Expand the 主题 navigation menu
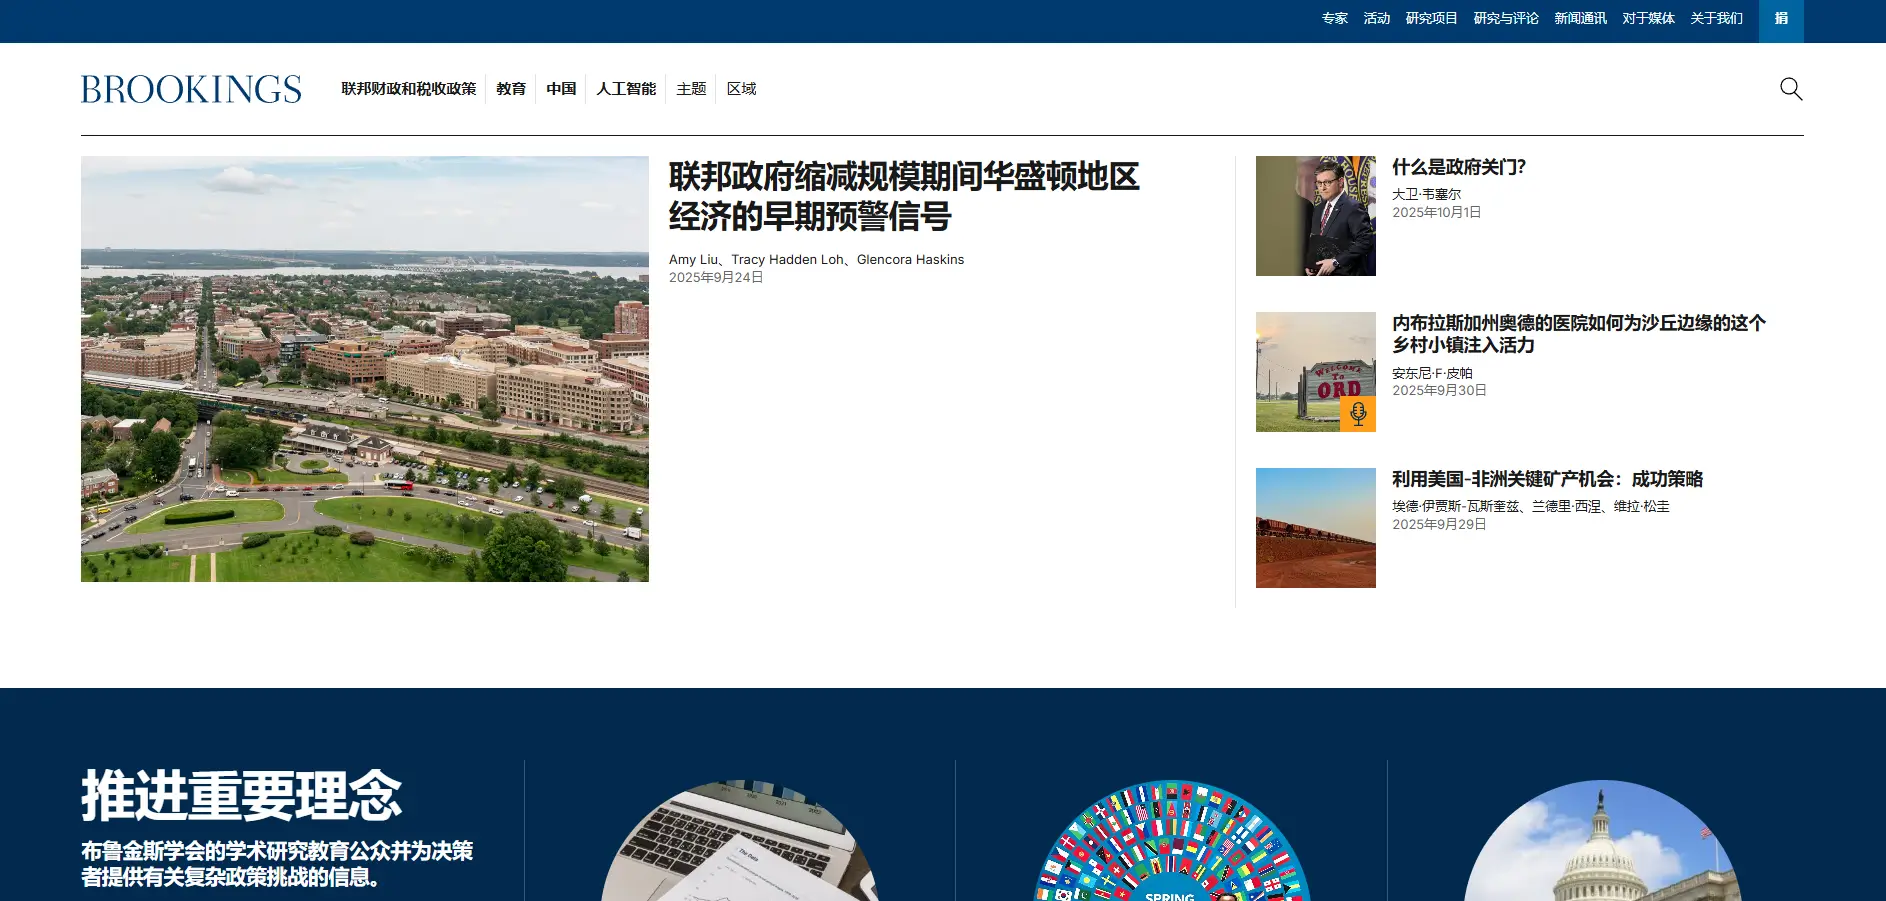1886x901 pixels. tap(691, 89)
